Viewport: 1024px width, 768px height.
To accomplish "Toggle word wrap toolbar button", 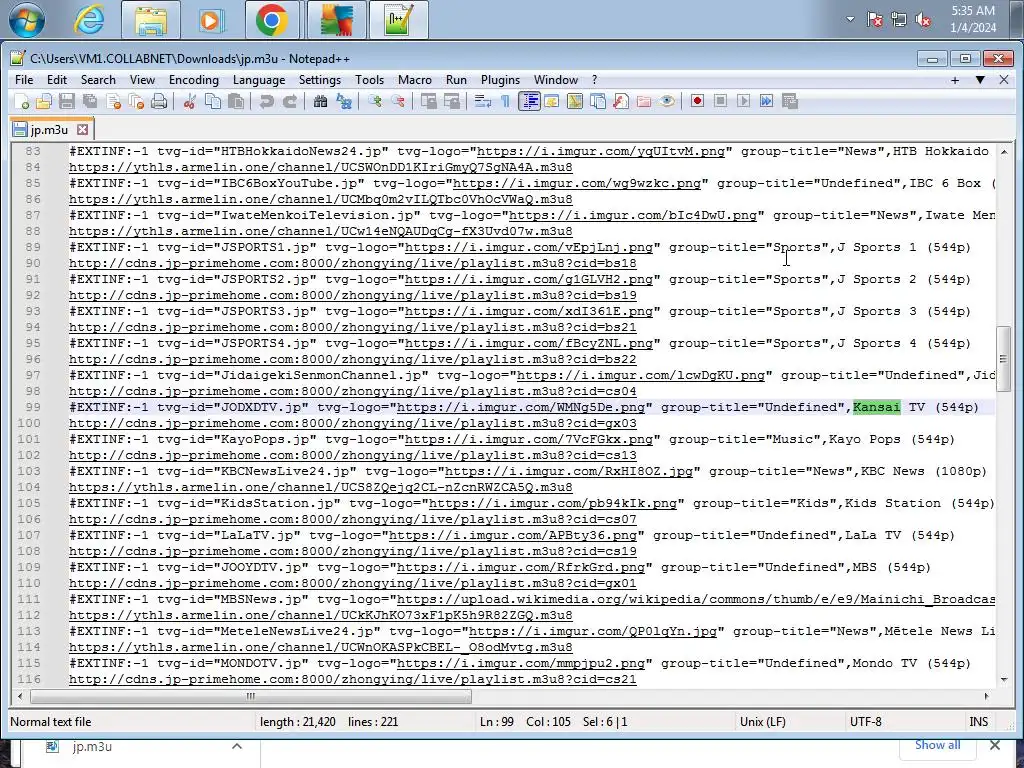I will pyautogui.click(x=483, y=101).
